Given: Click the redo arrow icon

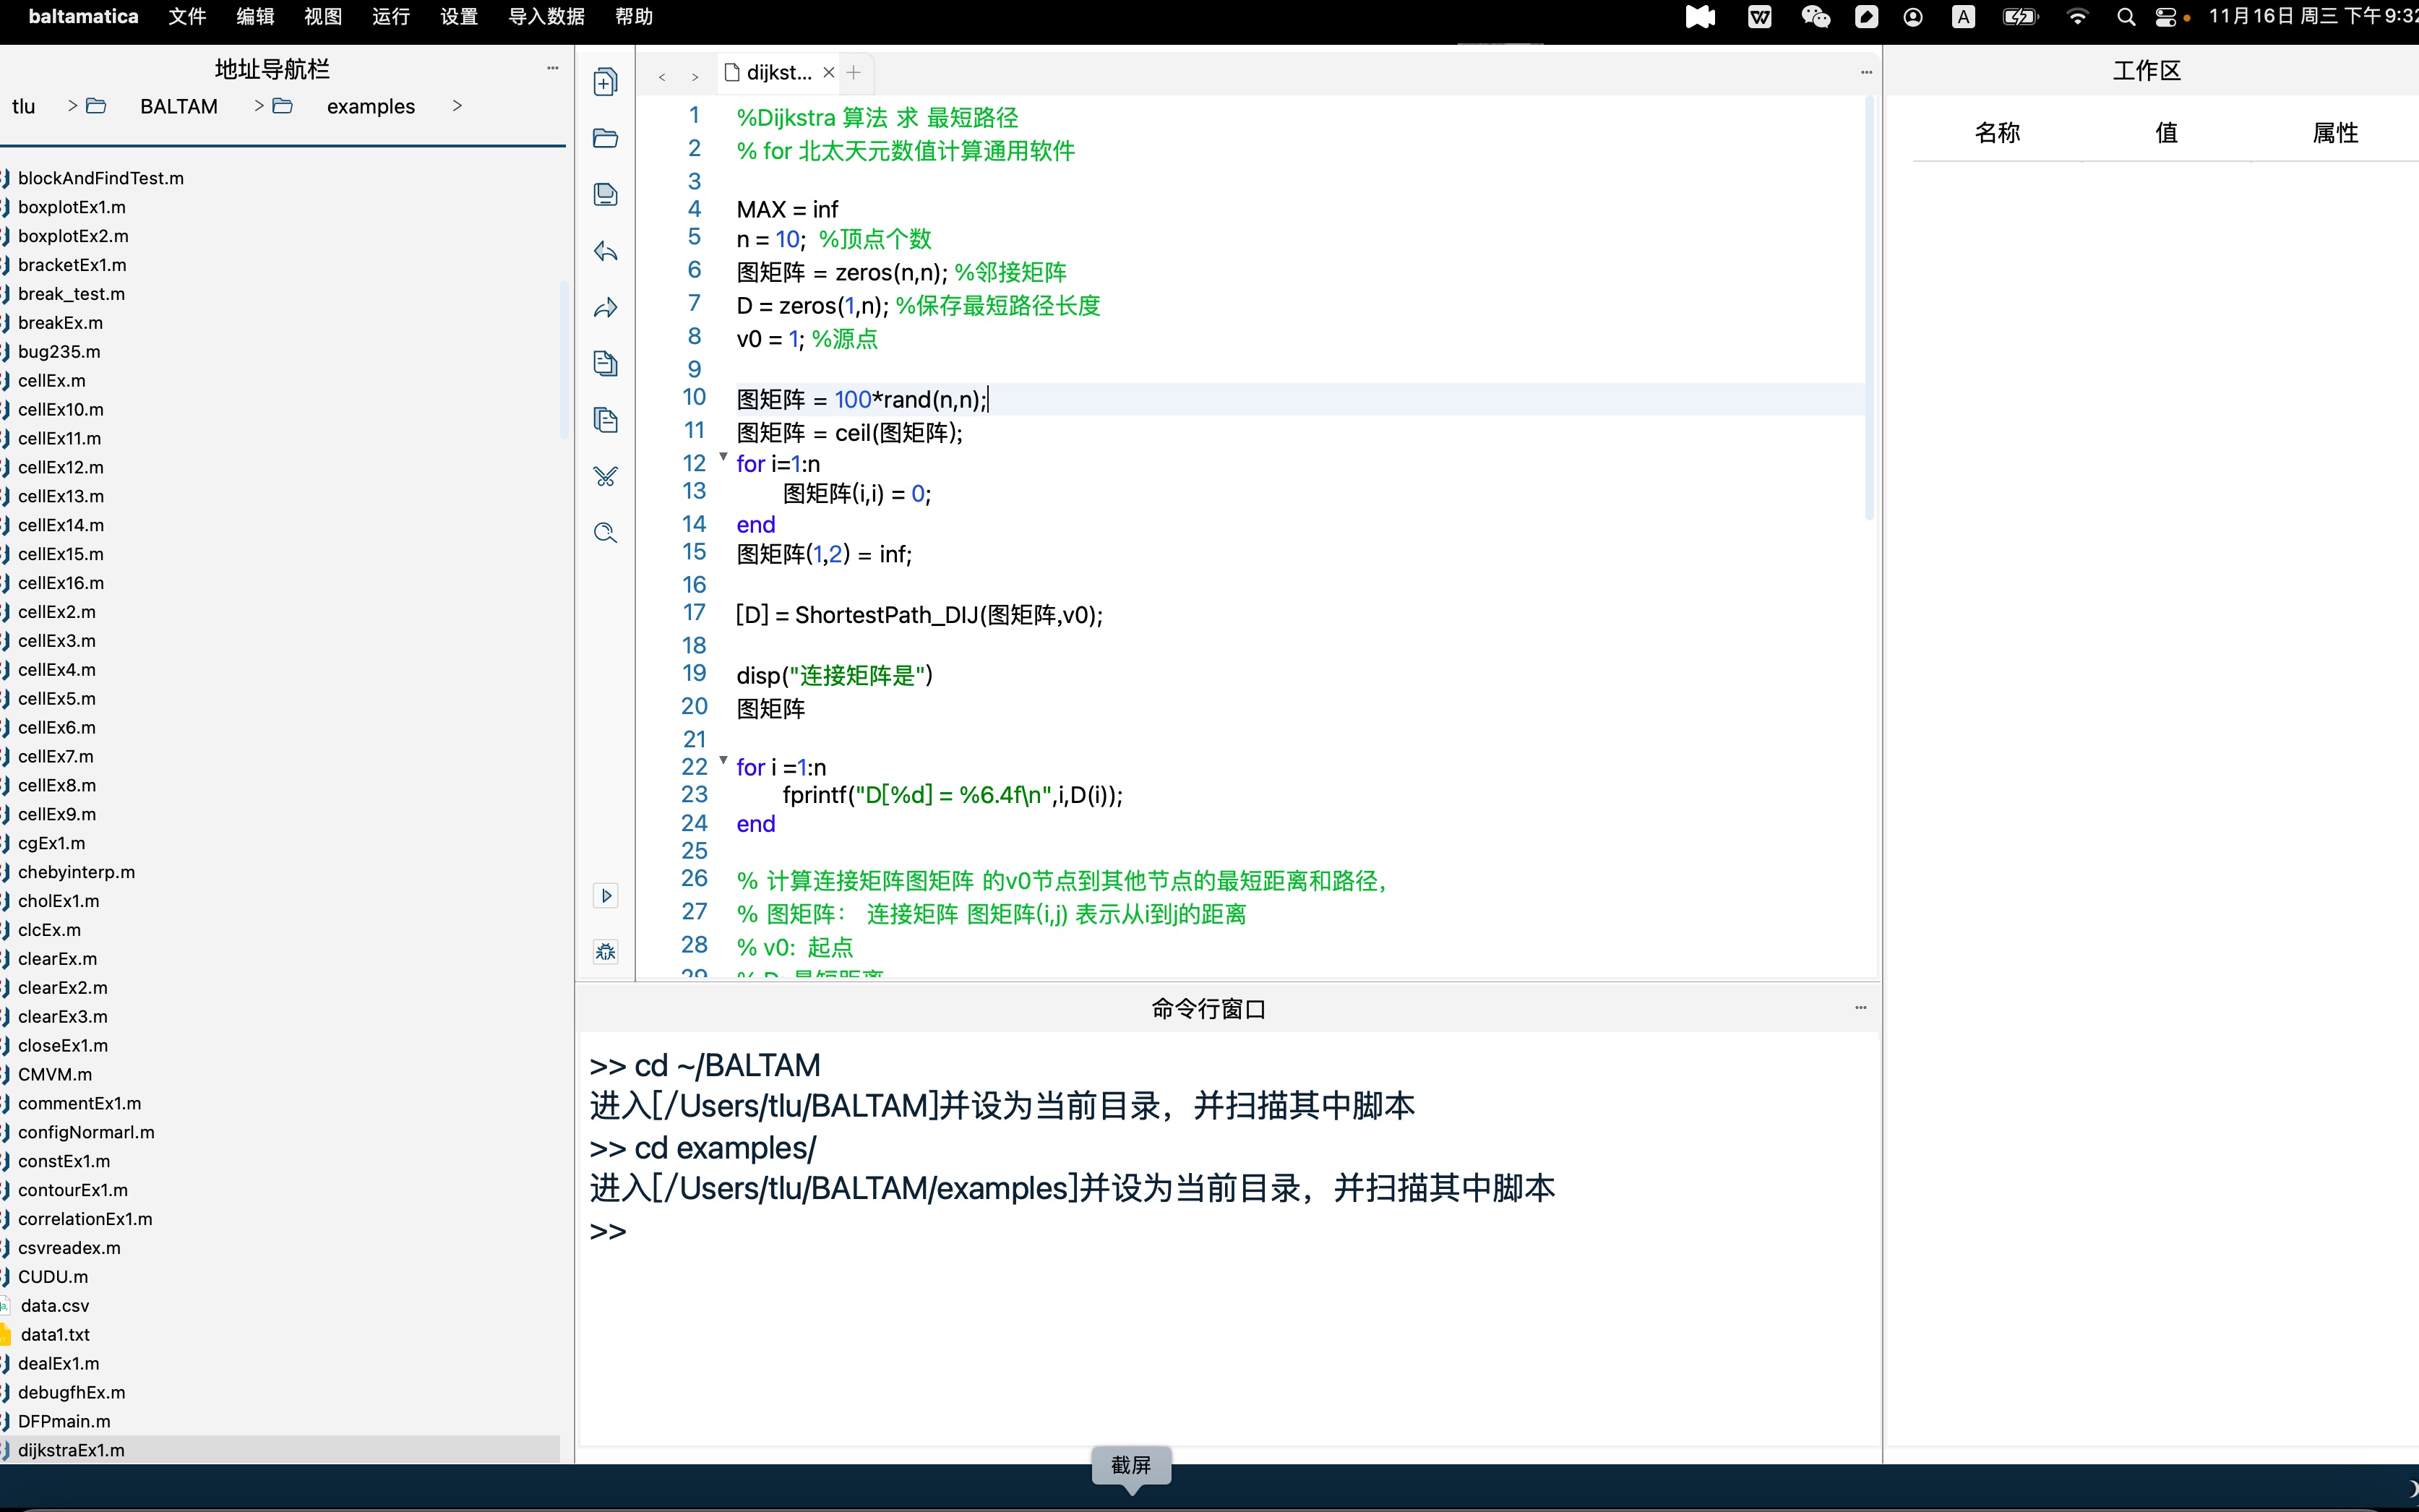Looking at the screenshot, I should click(605, 307).
